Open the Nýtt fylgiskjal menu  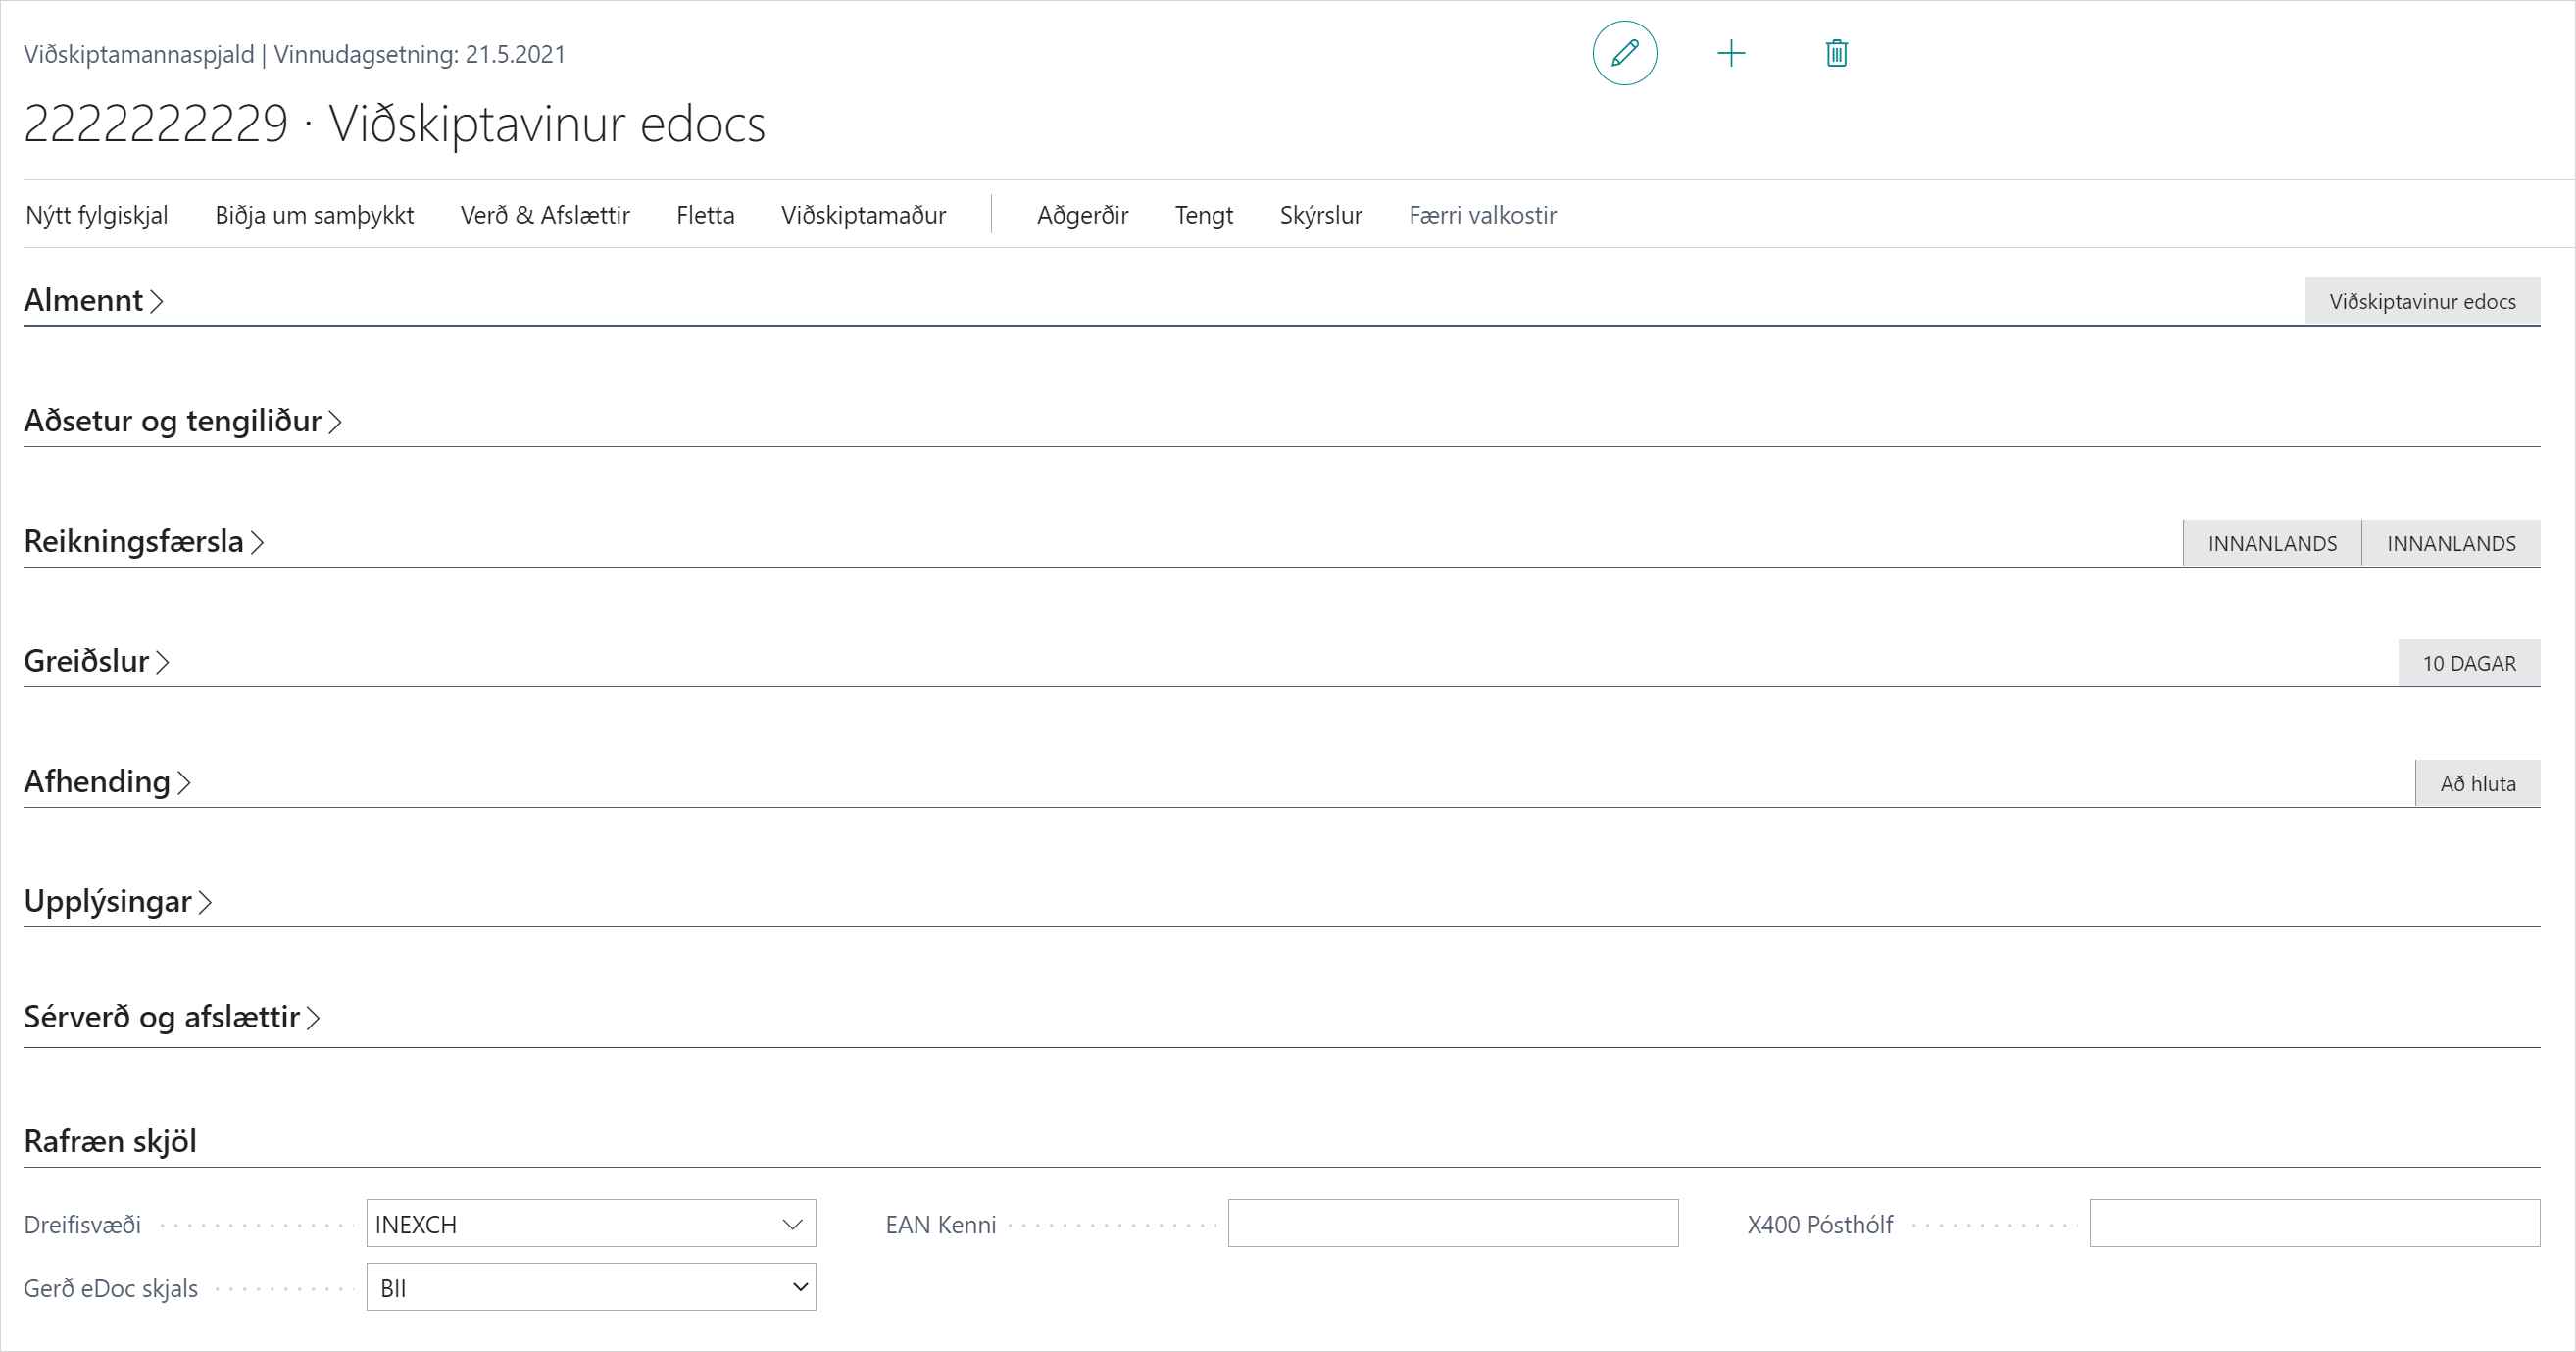pos(97,215)
